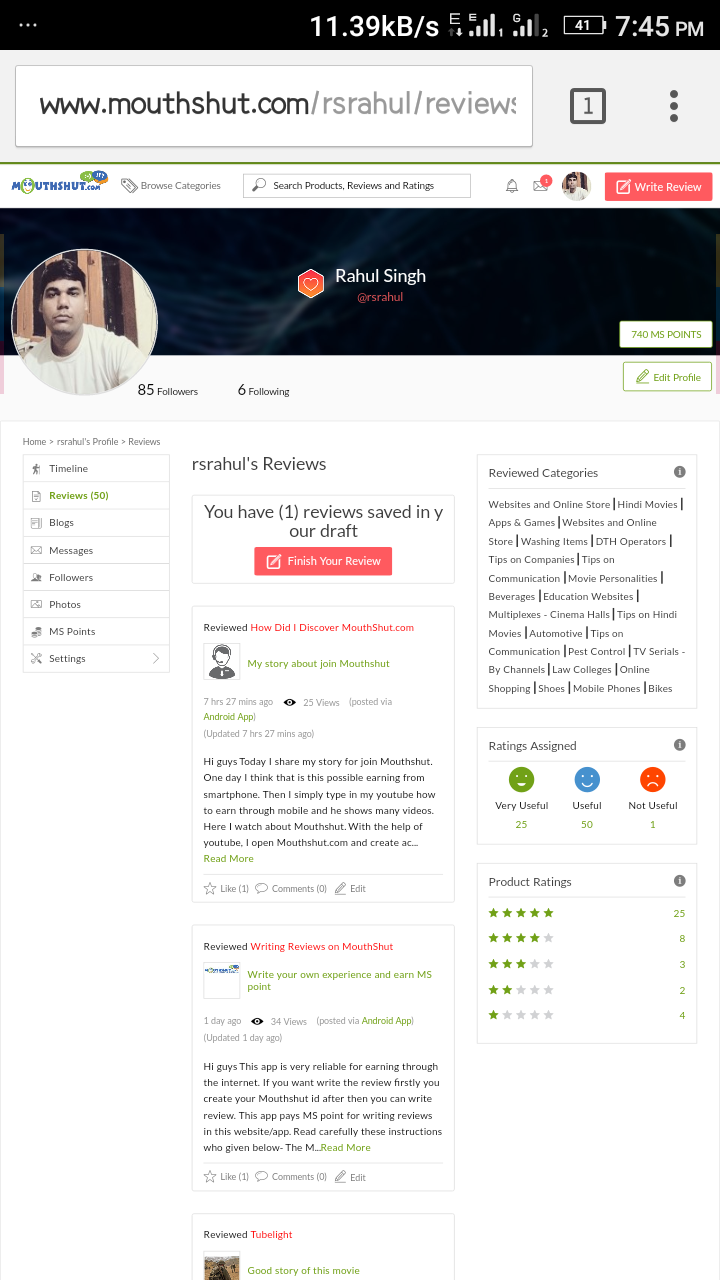The height and width of the screenshot is (1280, 720).
Task: Open the Browse Categories dropdown
Action: click(170, 185)
